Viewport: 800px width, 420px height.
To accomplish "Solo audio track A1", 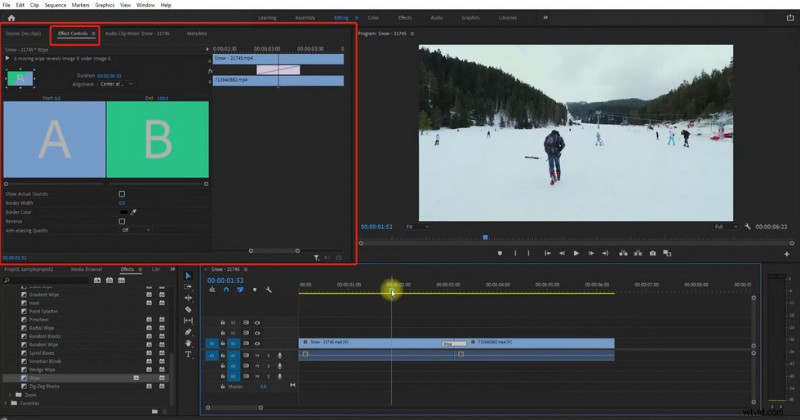I will pos(268,355).
